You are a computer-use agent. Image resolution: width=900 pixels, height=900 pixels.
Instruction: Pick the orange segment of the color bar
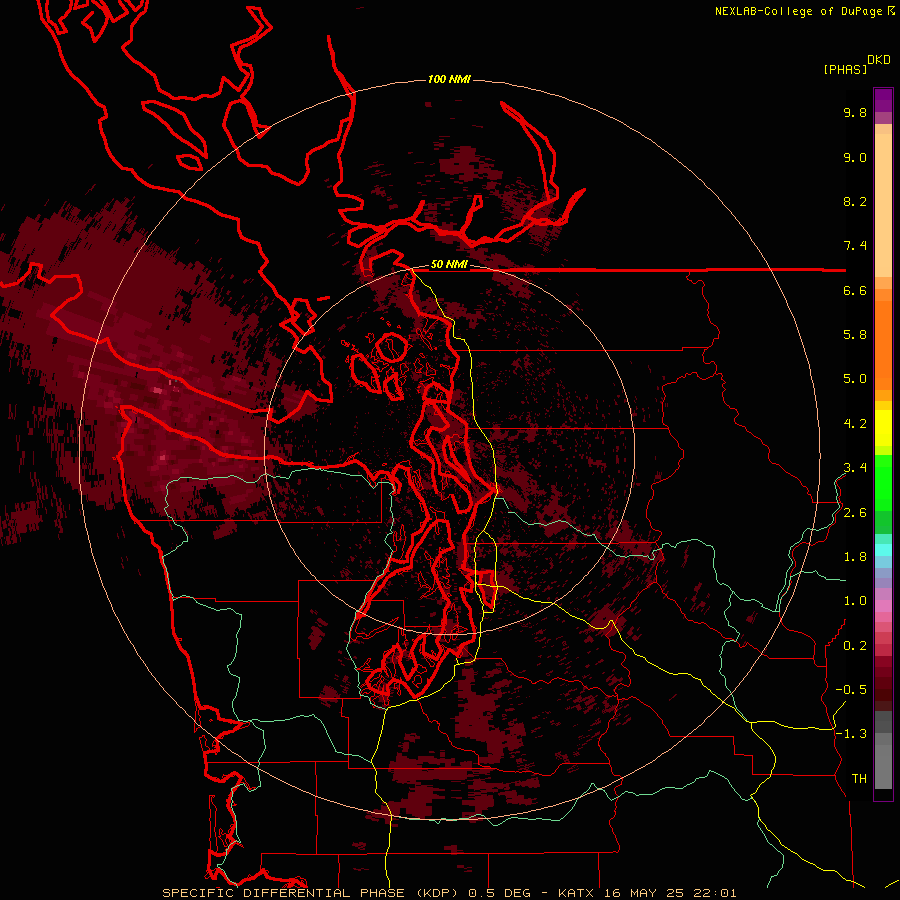pos(883,344)
